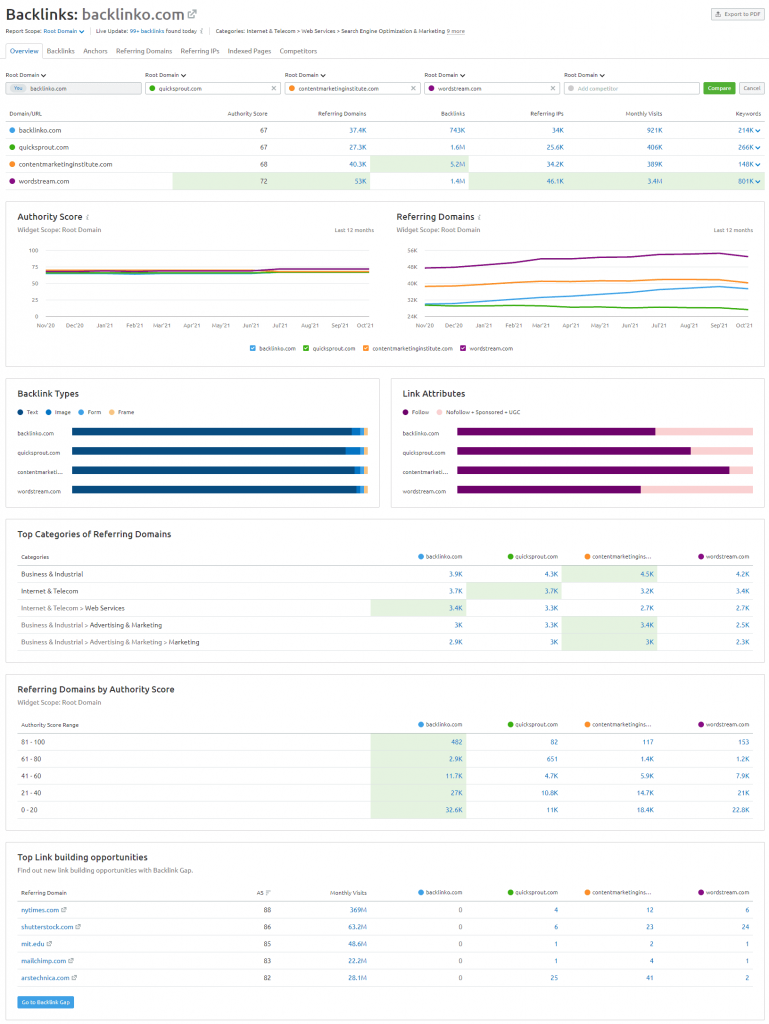The width and height of the screenshot is (769, 1024).
Task: Expand quicksprout.com 266K keywords chevron
Action: tap(758, 148)
